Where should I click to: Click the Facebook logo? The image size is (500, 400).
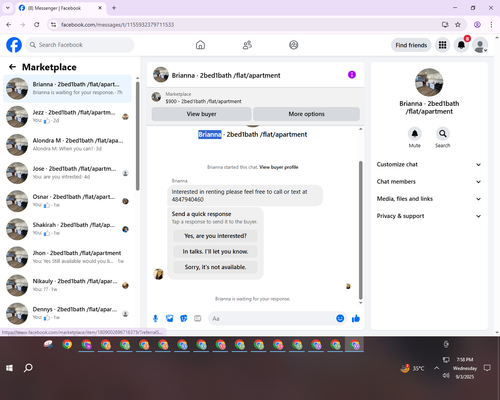tap(14, 45)
